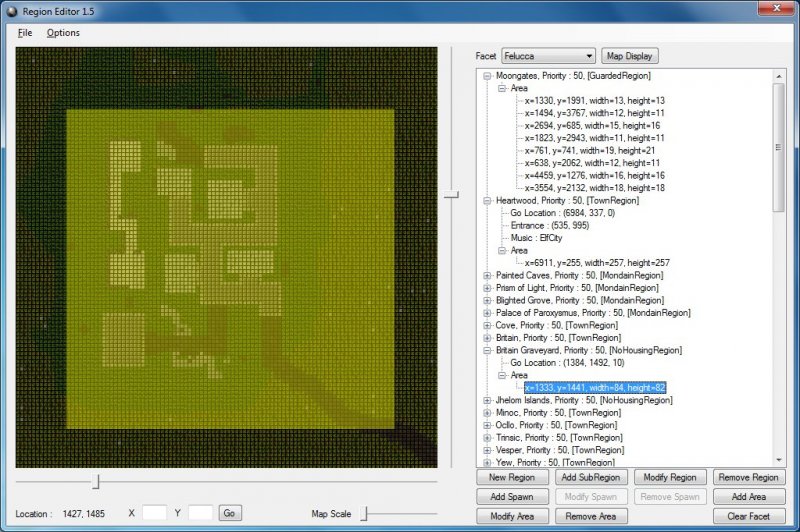This screenshot has width=800, height=532.
Task: Click the Go button beside Y field
Action: (x=230, y=513)
